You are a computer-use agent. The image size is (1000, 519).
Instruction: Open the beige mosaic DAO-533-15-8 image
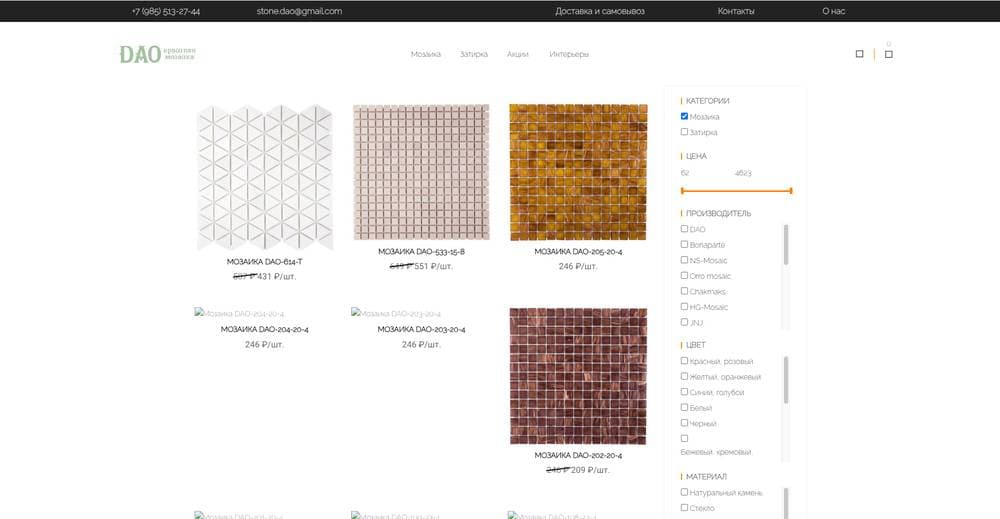pos(422,172)
